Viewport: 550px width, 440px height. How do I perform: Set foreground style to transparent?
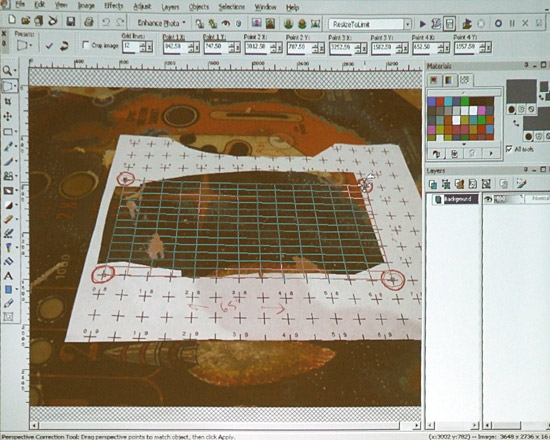[531, 109]
